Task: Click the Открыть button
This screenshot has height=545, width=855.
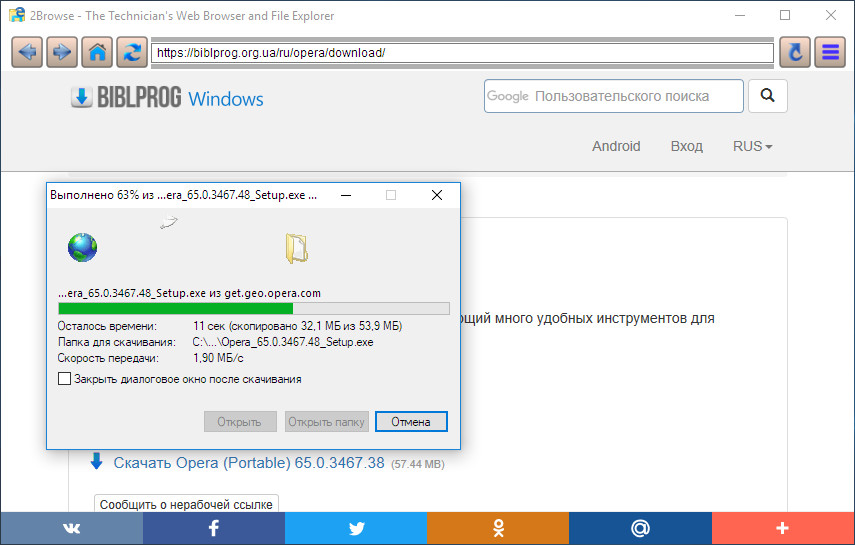Action: 240,422
